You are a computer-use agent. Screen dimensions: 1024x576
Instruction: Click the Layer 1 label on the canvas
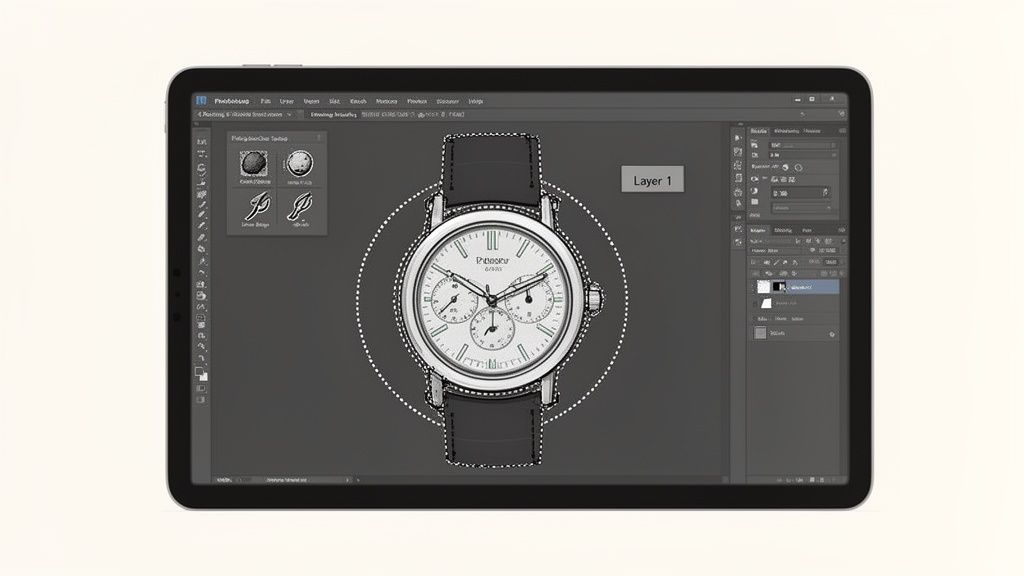point(654,180)
